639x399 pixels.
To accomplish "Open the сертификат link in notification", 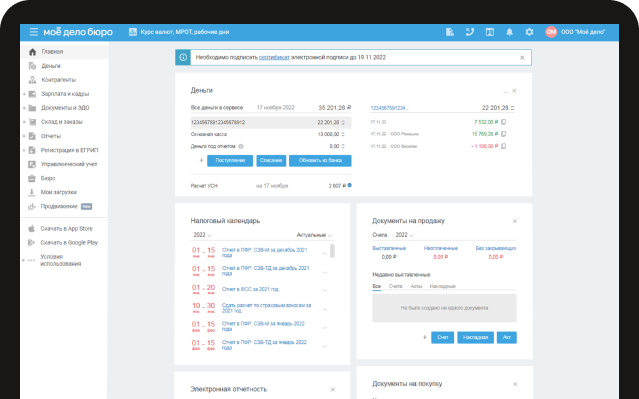I will tap(274, 57).
